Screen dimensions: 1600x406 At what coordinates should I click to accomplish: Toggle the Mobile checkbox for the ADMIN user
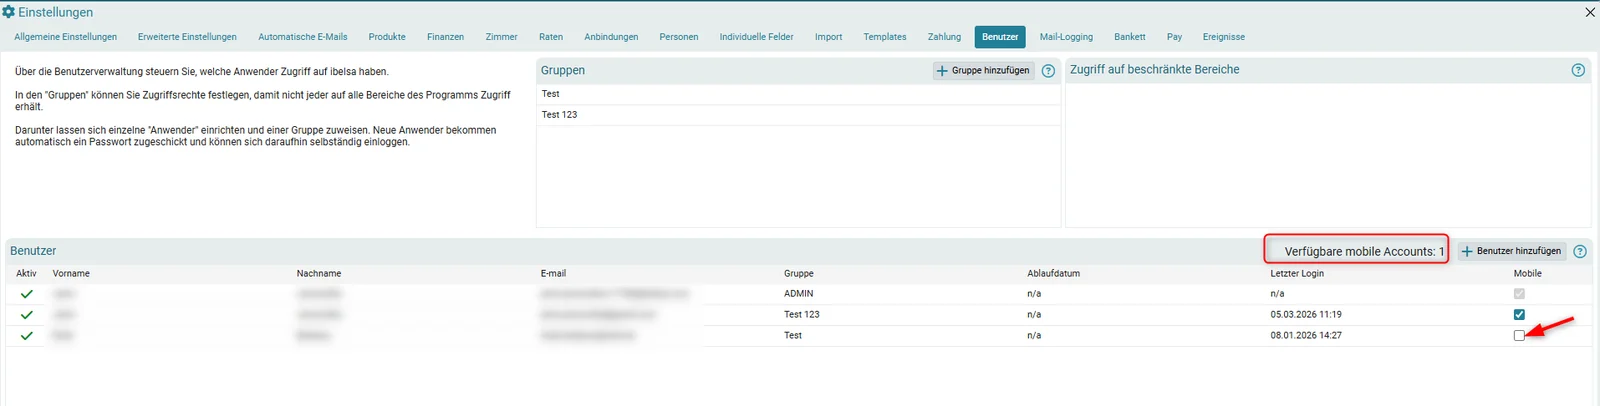(x=1519, y=294)
